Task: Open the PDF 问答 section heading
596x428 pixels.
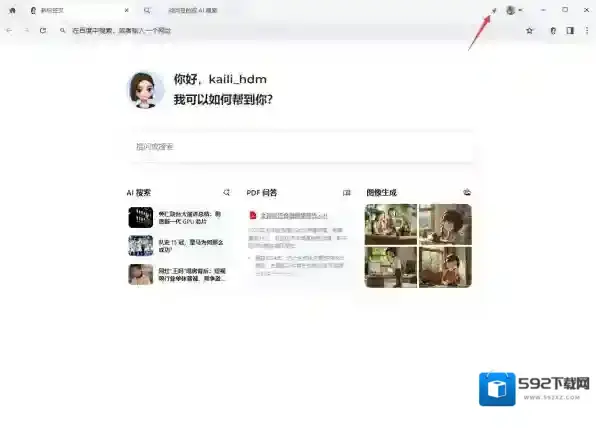Action: [262, 193]
